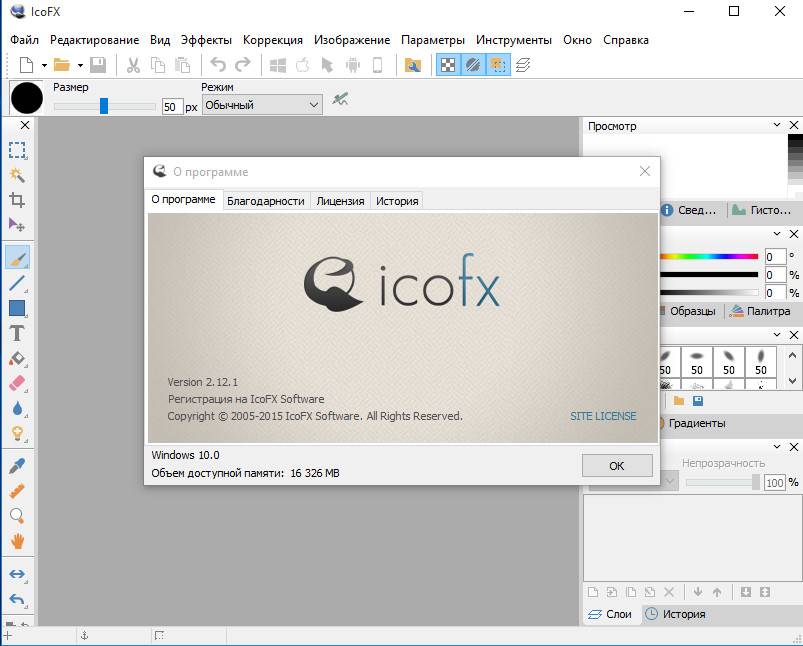Click the brush Размер slider
Screen dimensions: 803x646
[x=104, y=106]
